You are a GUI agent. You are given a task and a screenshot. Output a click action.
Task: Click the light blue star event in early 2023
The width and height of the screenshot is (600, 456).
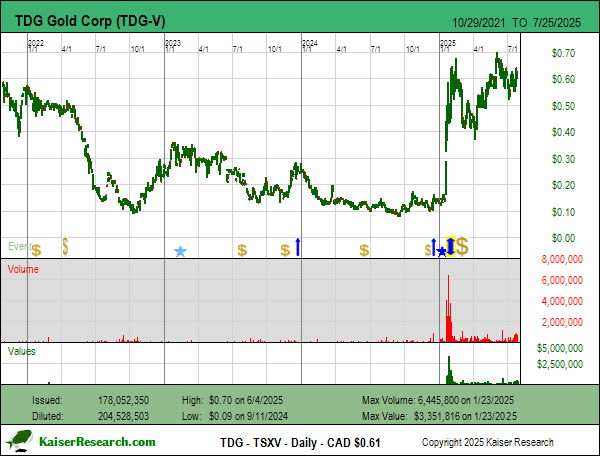(x=180, y=251)
